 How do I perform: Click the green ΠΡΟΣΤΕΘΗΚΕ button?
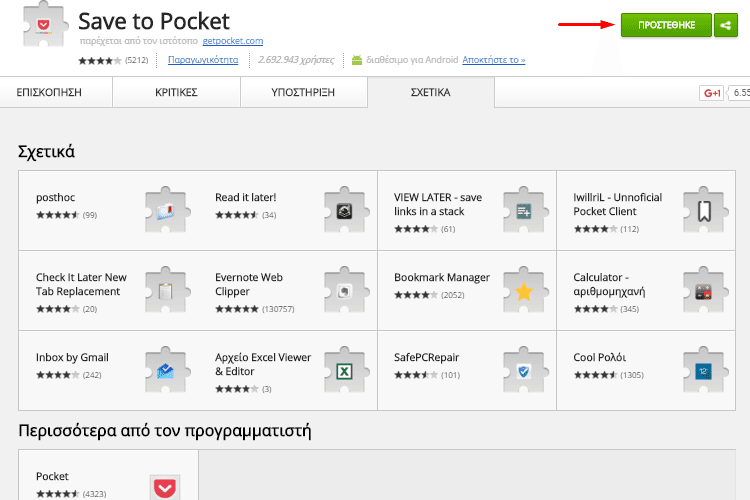tap(666, 25)
